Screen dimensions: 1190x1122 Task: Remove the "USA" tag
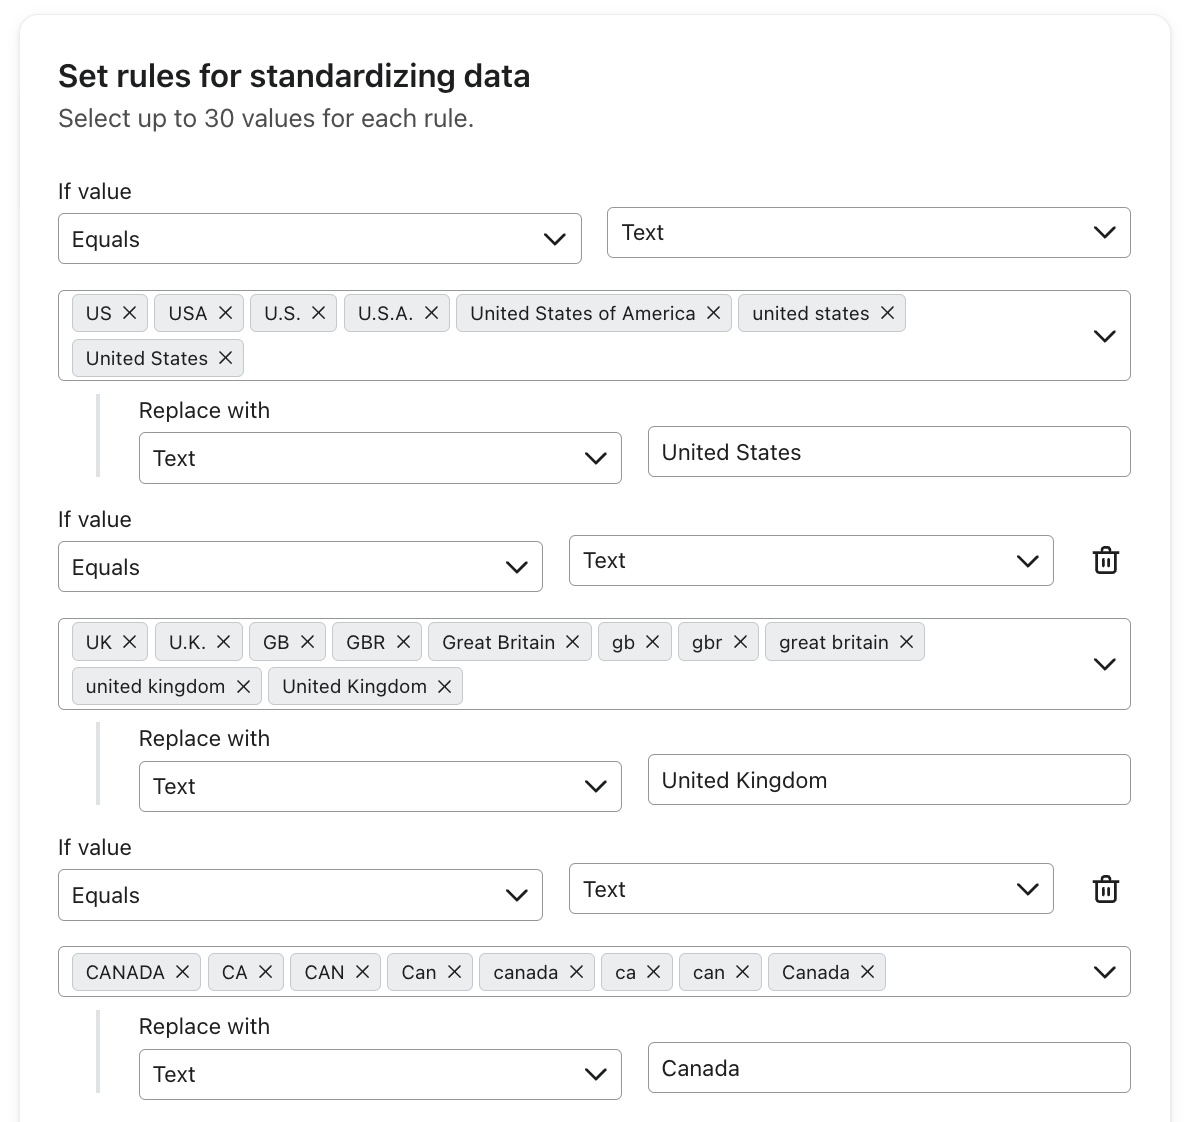pos(225,313)
